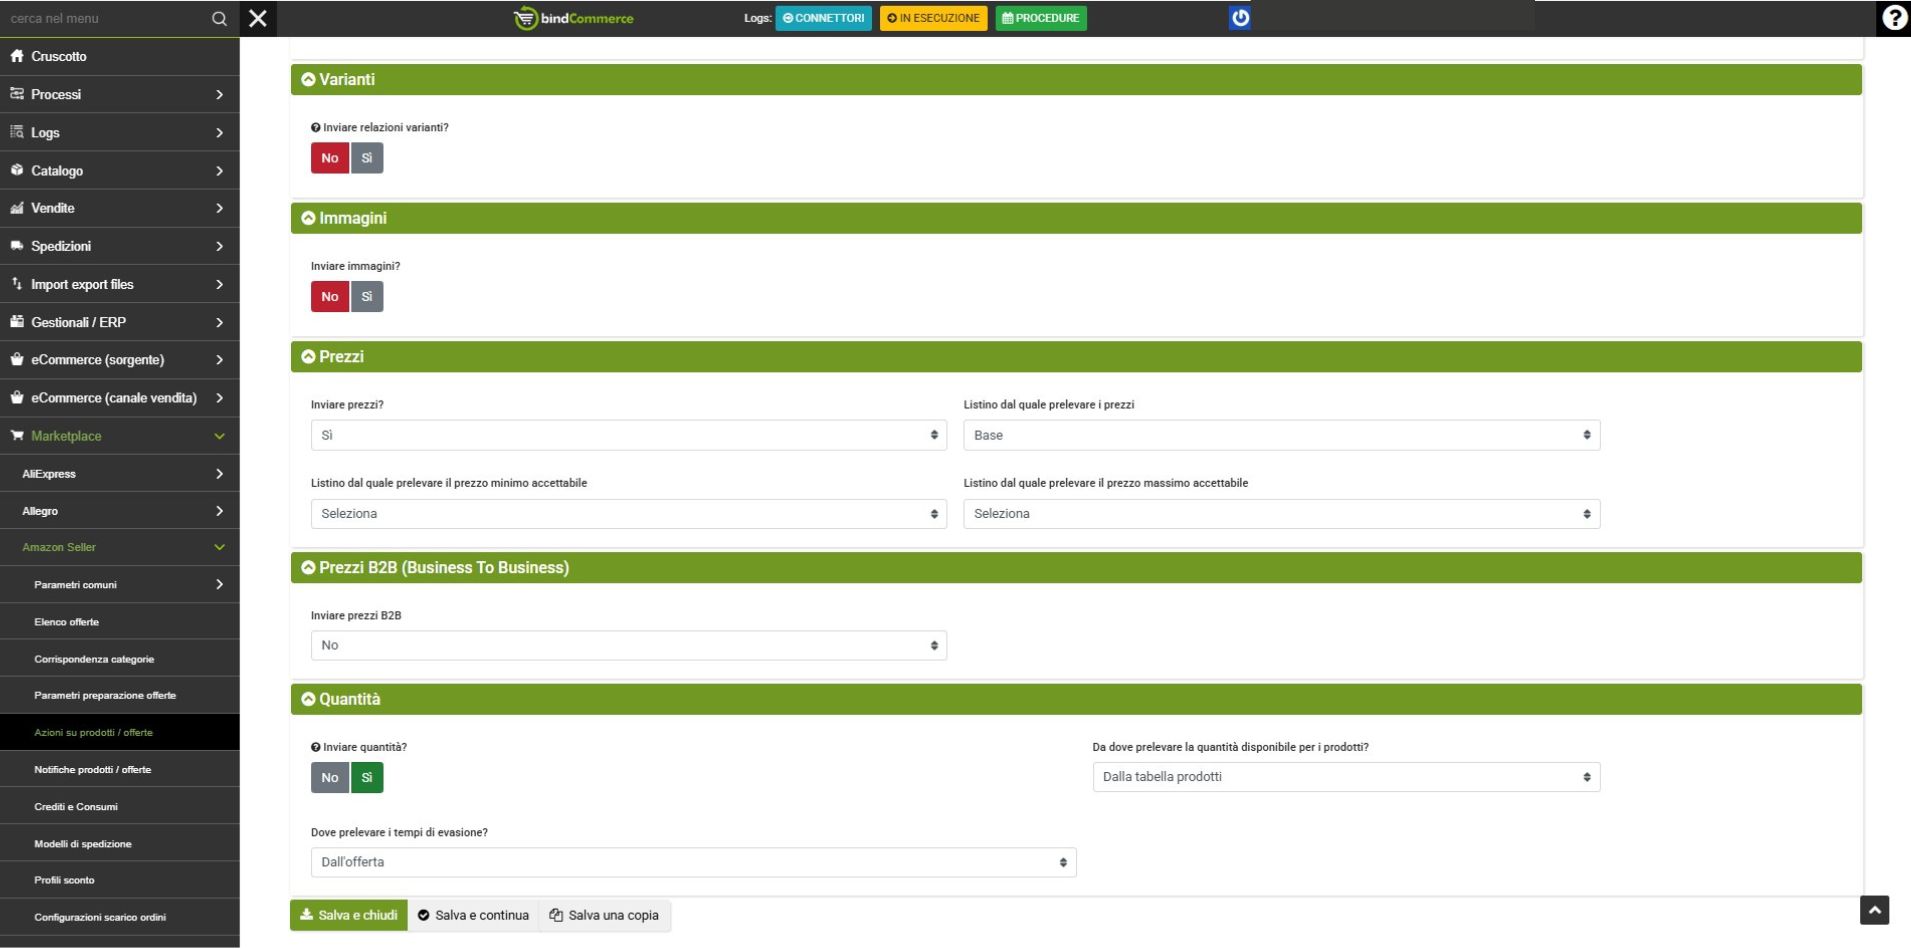1911x949 pixels.
Task: Click the X icon to close sidebar menu
Action: coord(258,18)
